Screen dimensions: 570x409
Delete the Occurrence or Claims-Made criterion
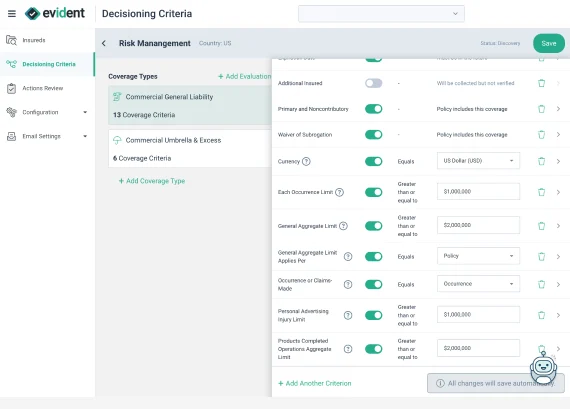541,285
